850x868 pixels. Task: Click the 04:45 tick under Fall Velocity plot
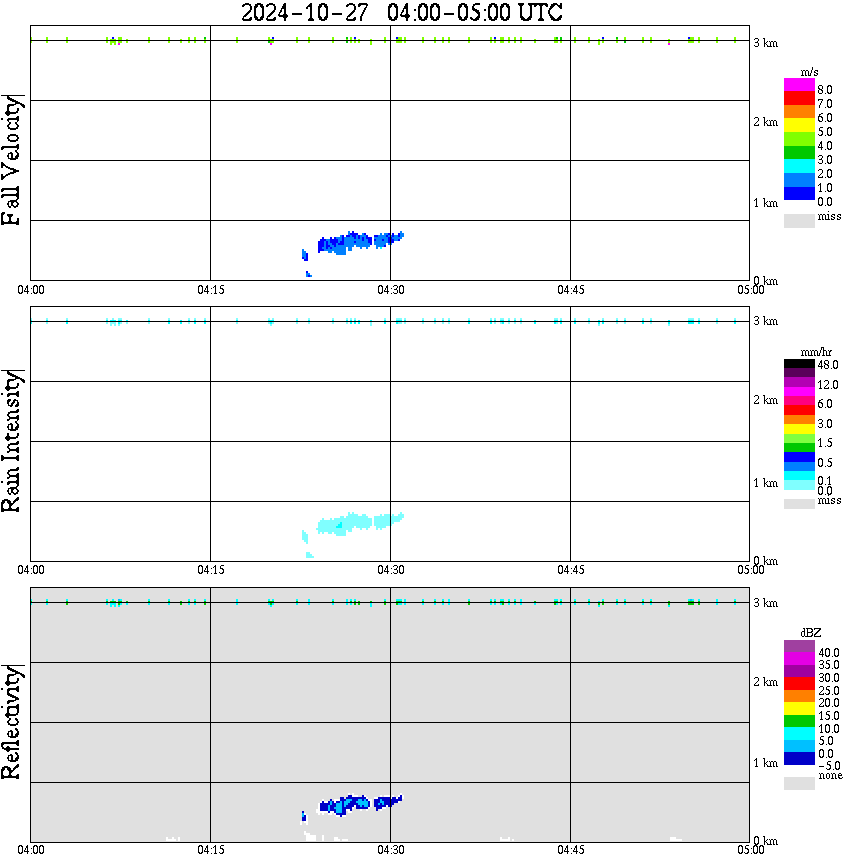[570, 290]
